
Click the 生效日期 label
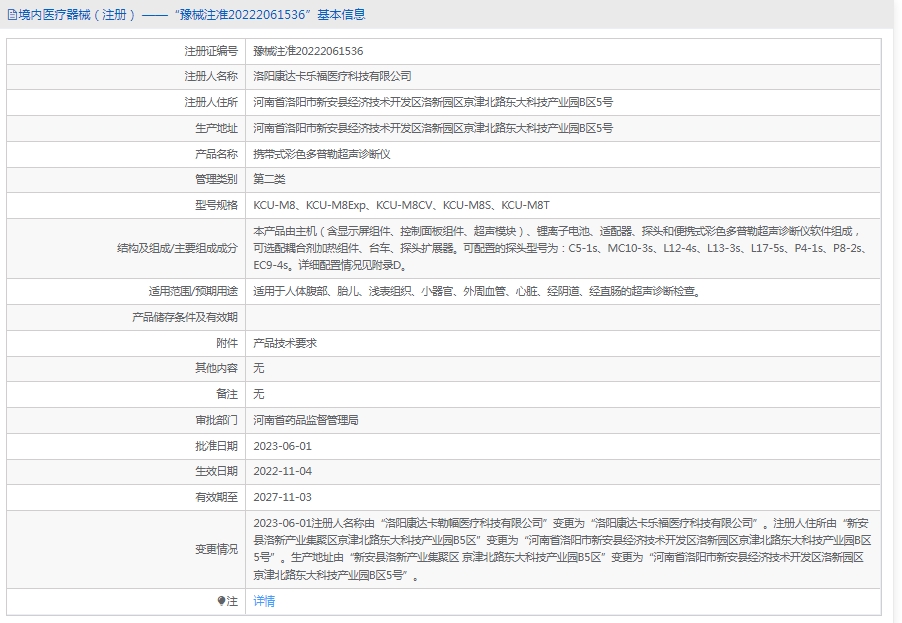(x=216, y=472)
